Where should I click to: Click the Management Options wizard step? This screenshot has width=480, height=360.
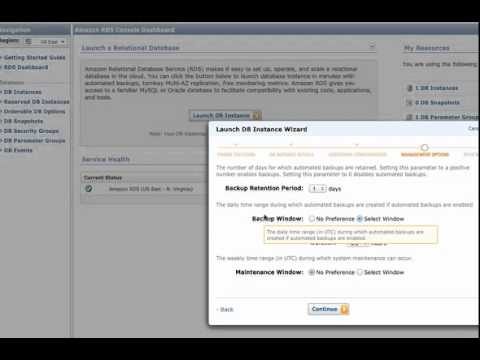(425, 154)
